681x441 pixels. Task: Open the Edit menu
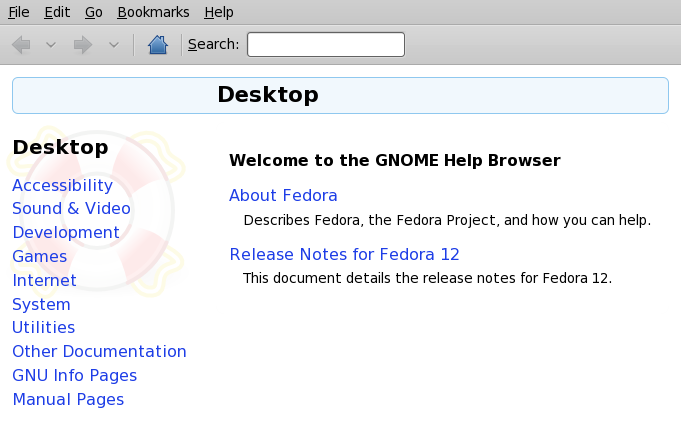pos(57,12)
